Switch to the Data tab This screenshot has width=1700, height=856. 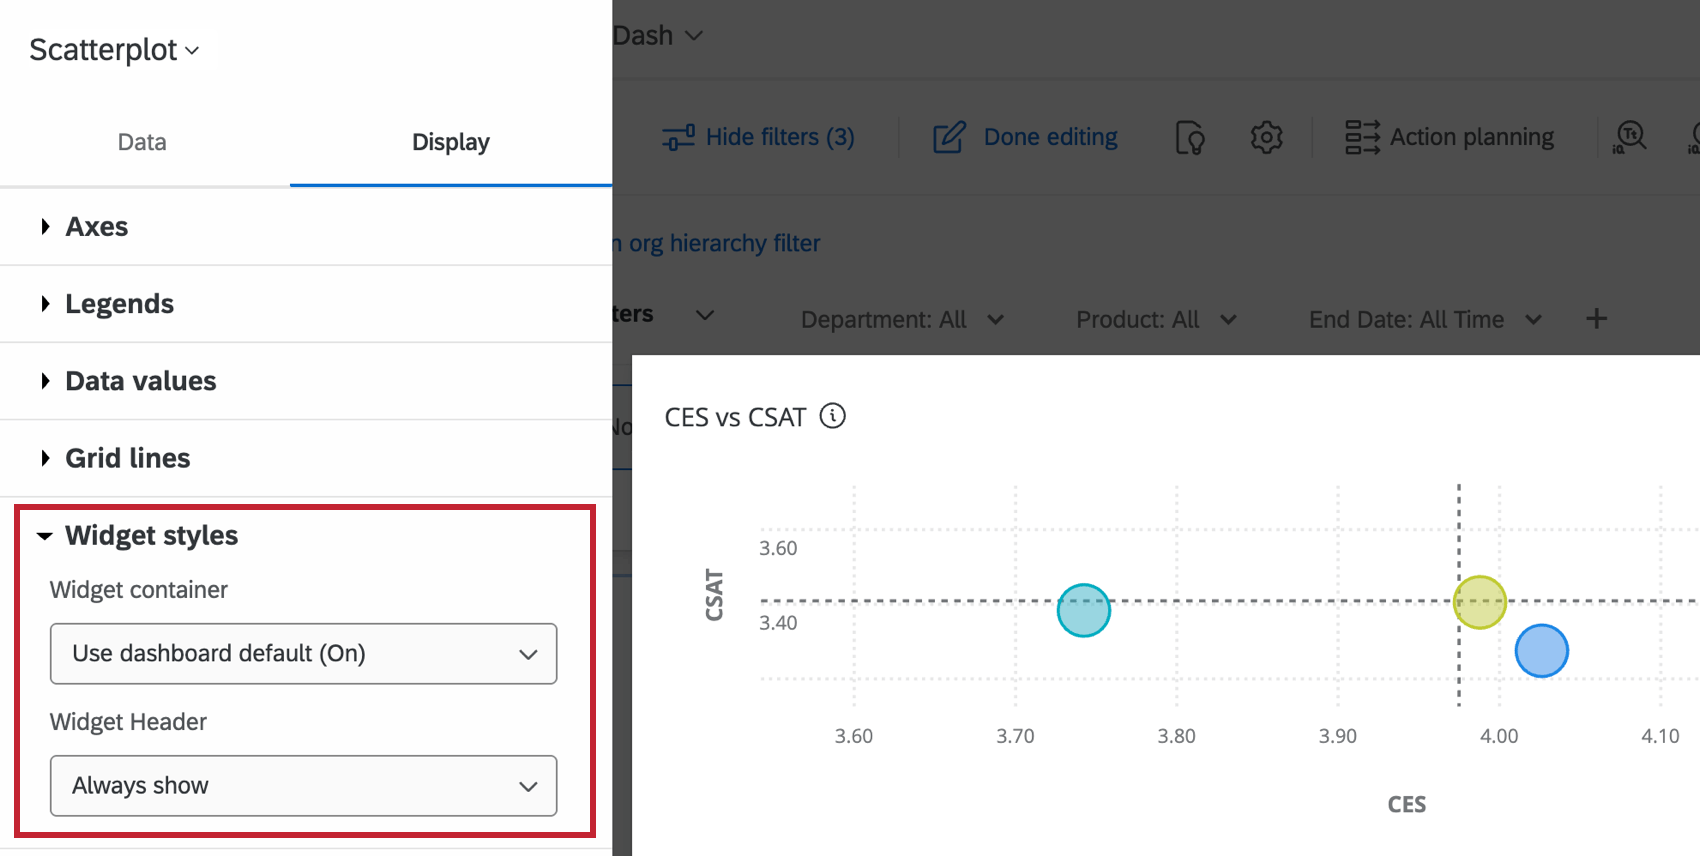click(142, 142)
